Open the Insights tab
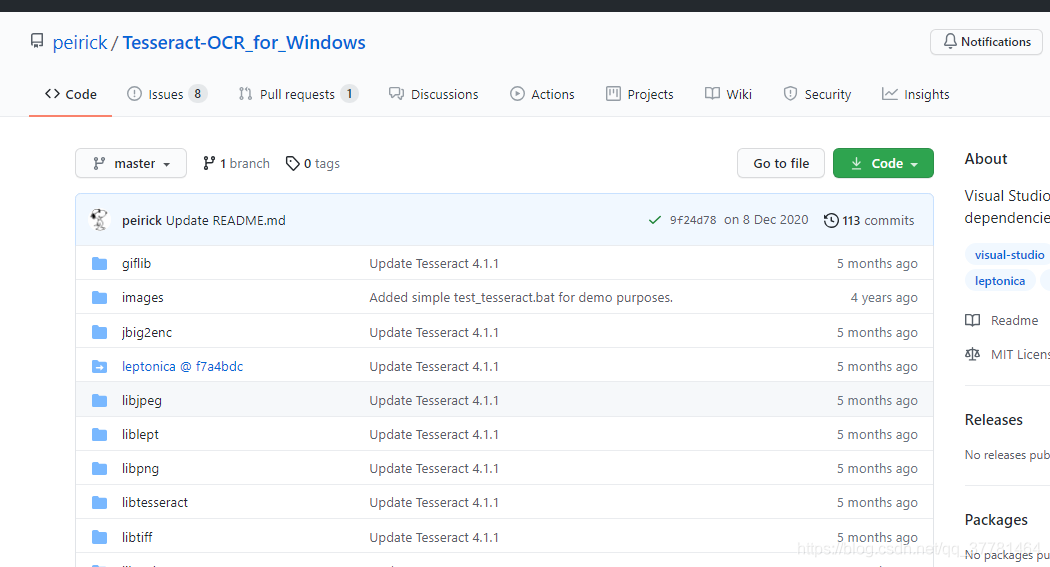Screen dimensions: 1050x567 coord(915,94)
